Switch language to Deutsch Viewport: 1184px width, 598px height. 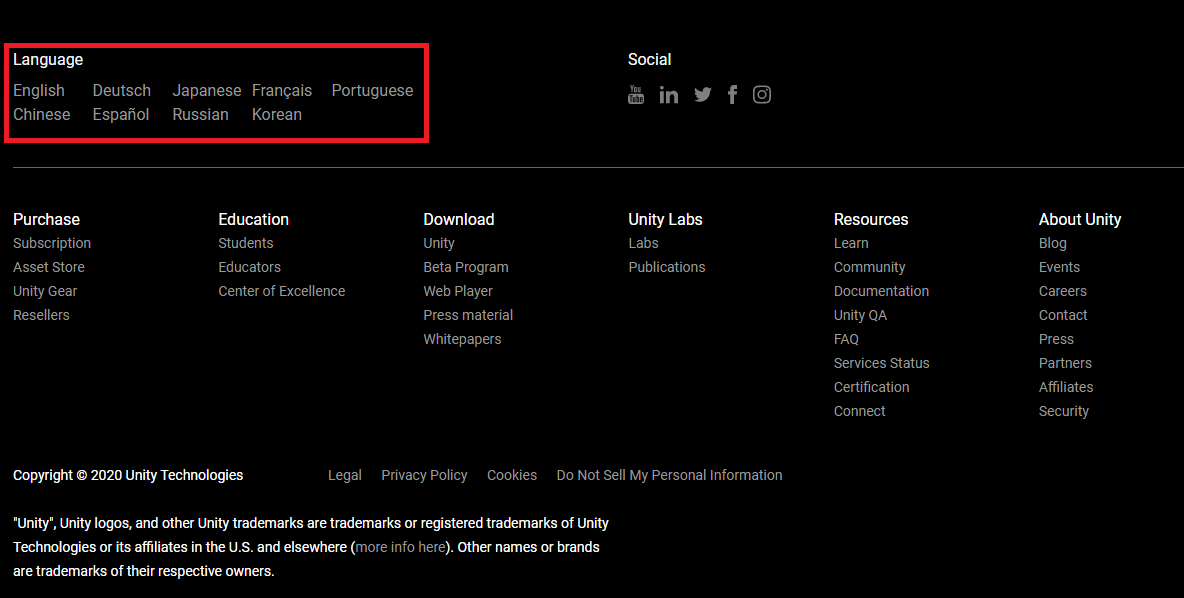click(x=122, y=91)
